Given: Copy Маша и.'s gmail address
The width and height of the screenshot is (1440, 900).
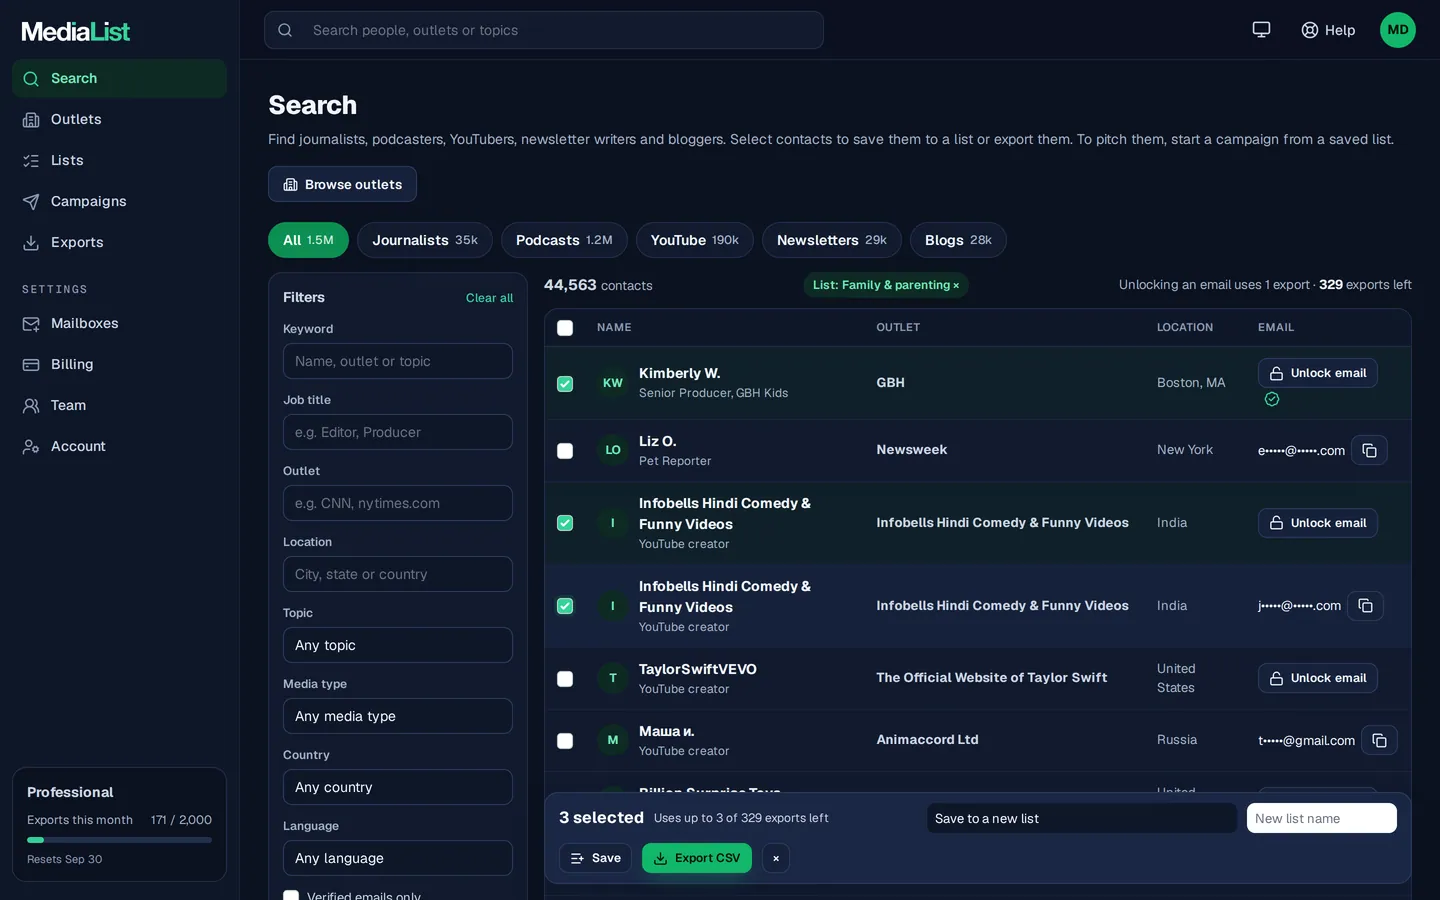Looking at the screenshot, I should pos(1379,740).
